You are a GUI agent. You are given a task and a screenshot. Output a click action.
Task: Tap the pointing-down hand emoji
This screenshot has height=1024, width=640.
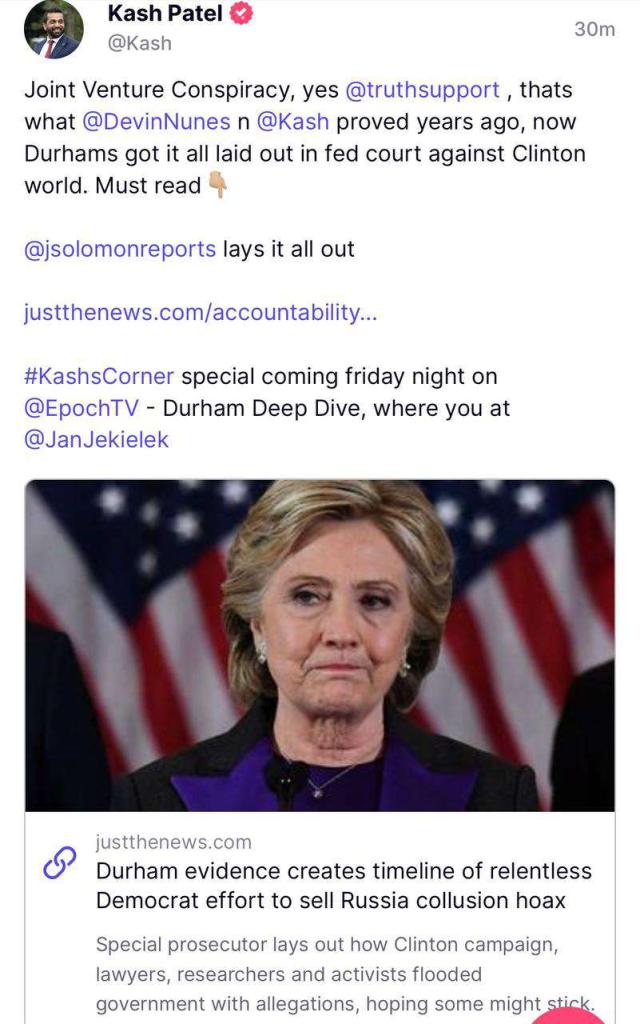[x=218, y=185]
